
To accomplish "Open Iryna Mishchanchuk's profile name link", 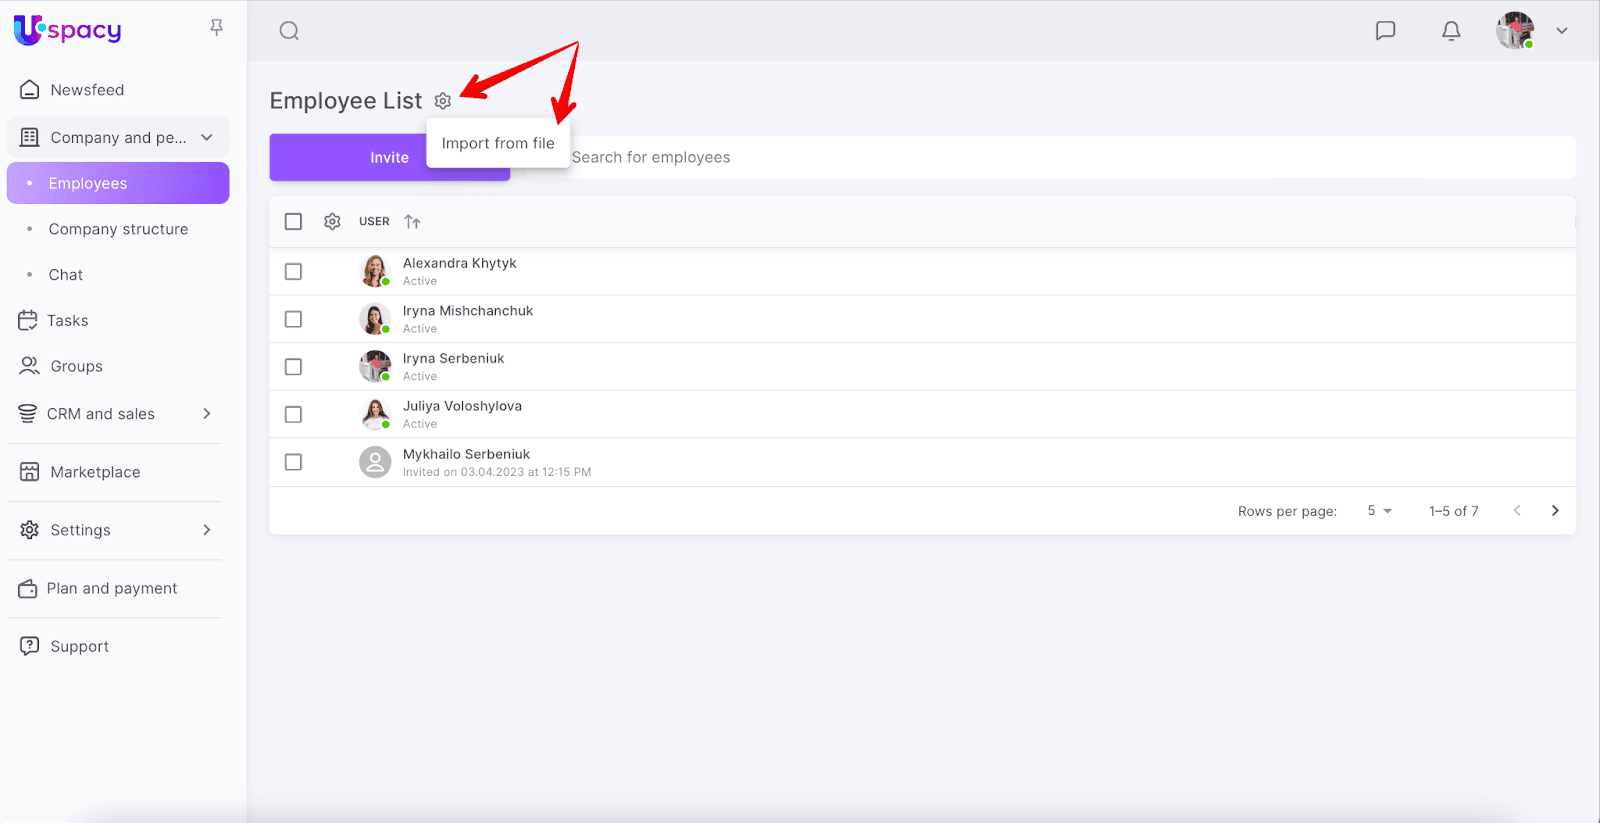I will pos(468,311).
